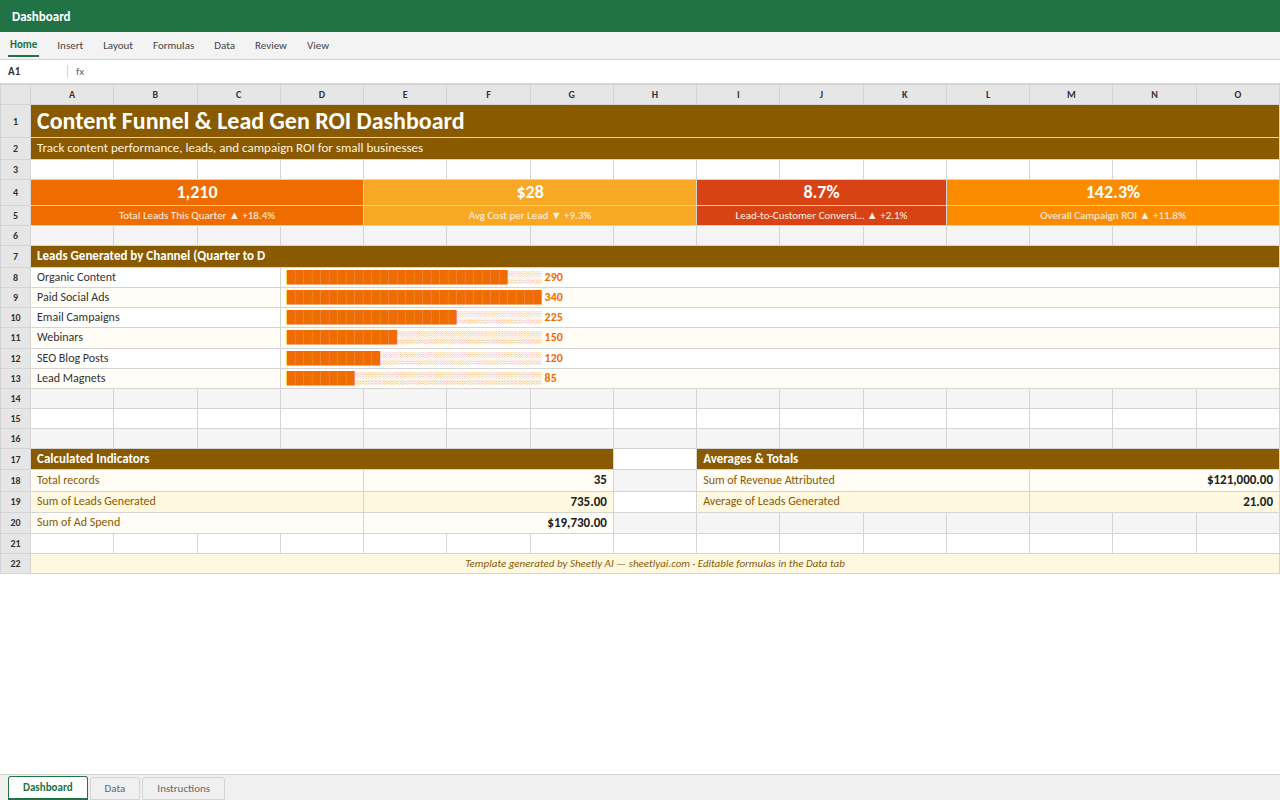The width and height of the screenshot is (1280, 800).
Task: Select column A header
Action: [x=72, y=94]
